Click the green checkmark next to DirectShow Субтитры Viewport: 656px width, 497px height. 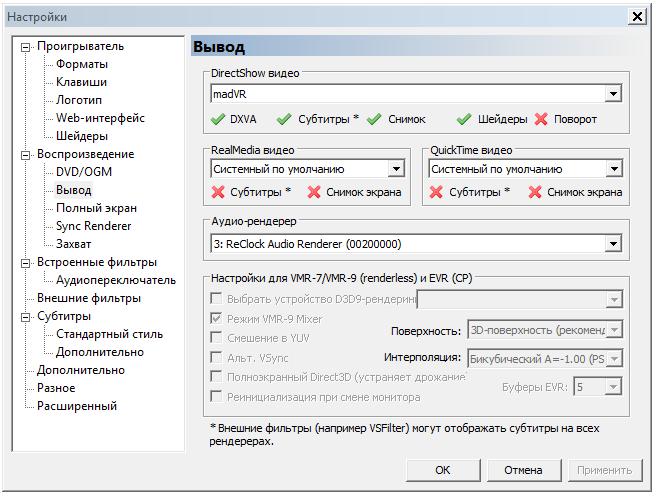point(284,119)
